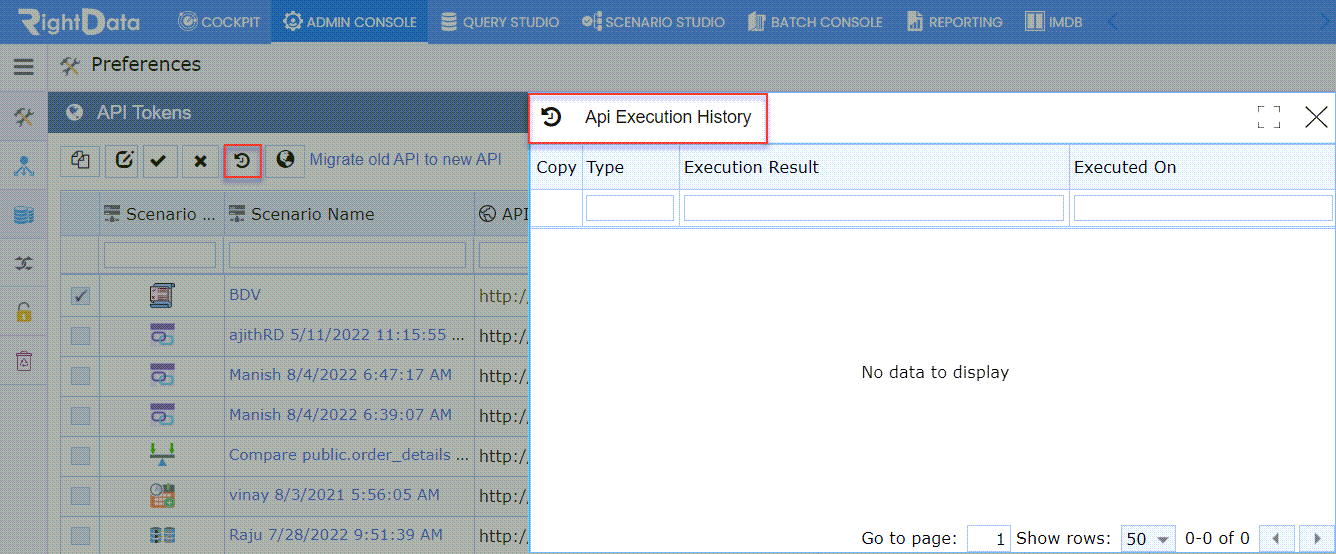Click the Go to page number field
1336x554 pixels.
(x=989, y=538)
